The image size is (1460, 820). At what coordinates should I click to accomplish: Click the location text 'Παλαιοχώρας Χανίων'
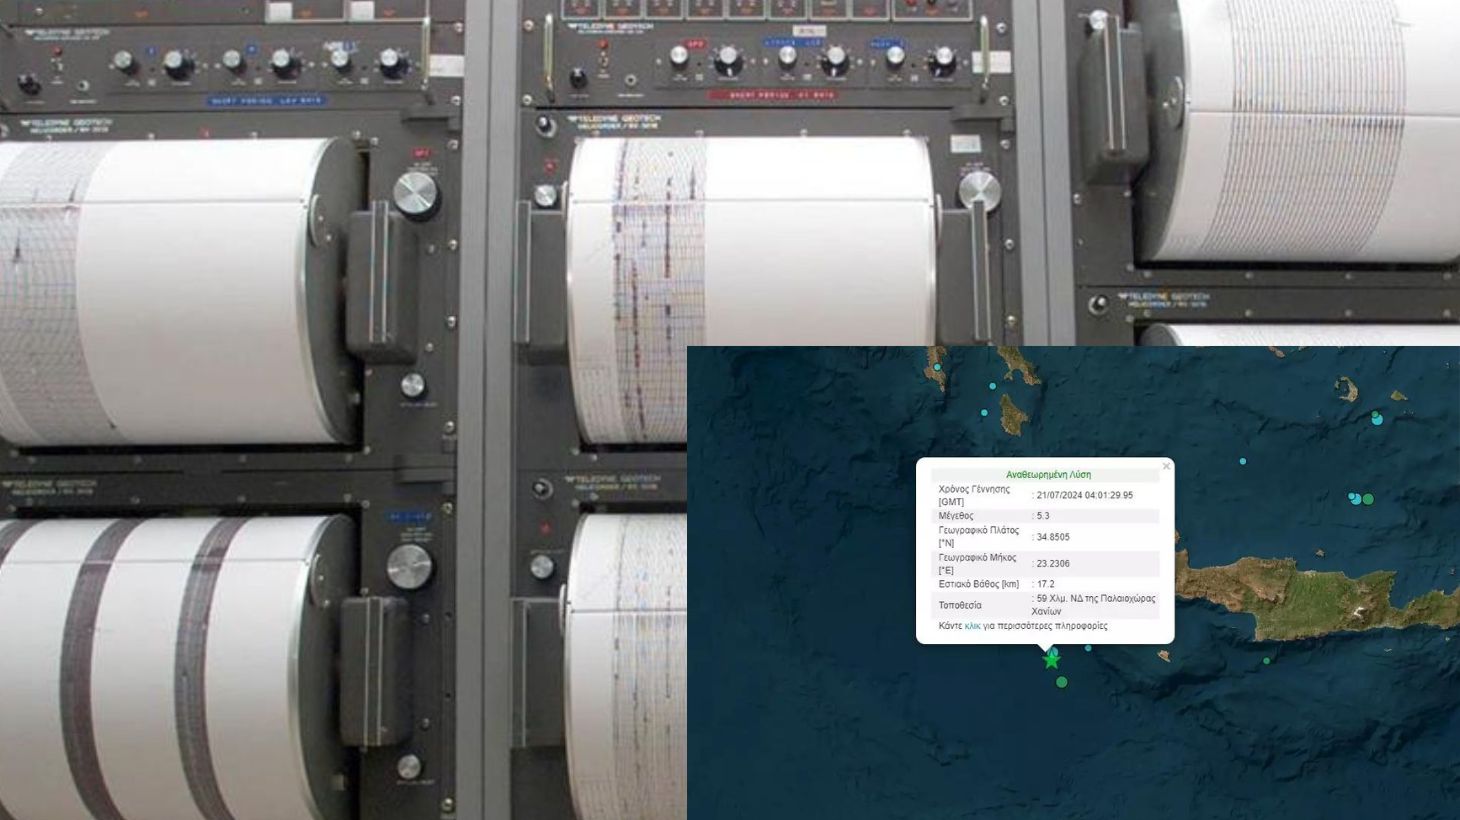[1093, 605]
